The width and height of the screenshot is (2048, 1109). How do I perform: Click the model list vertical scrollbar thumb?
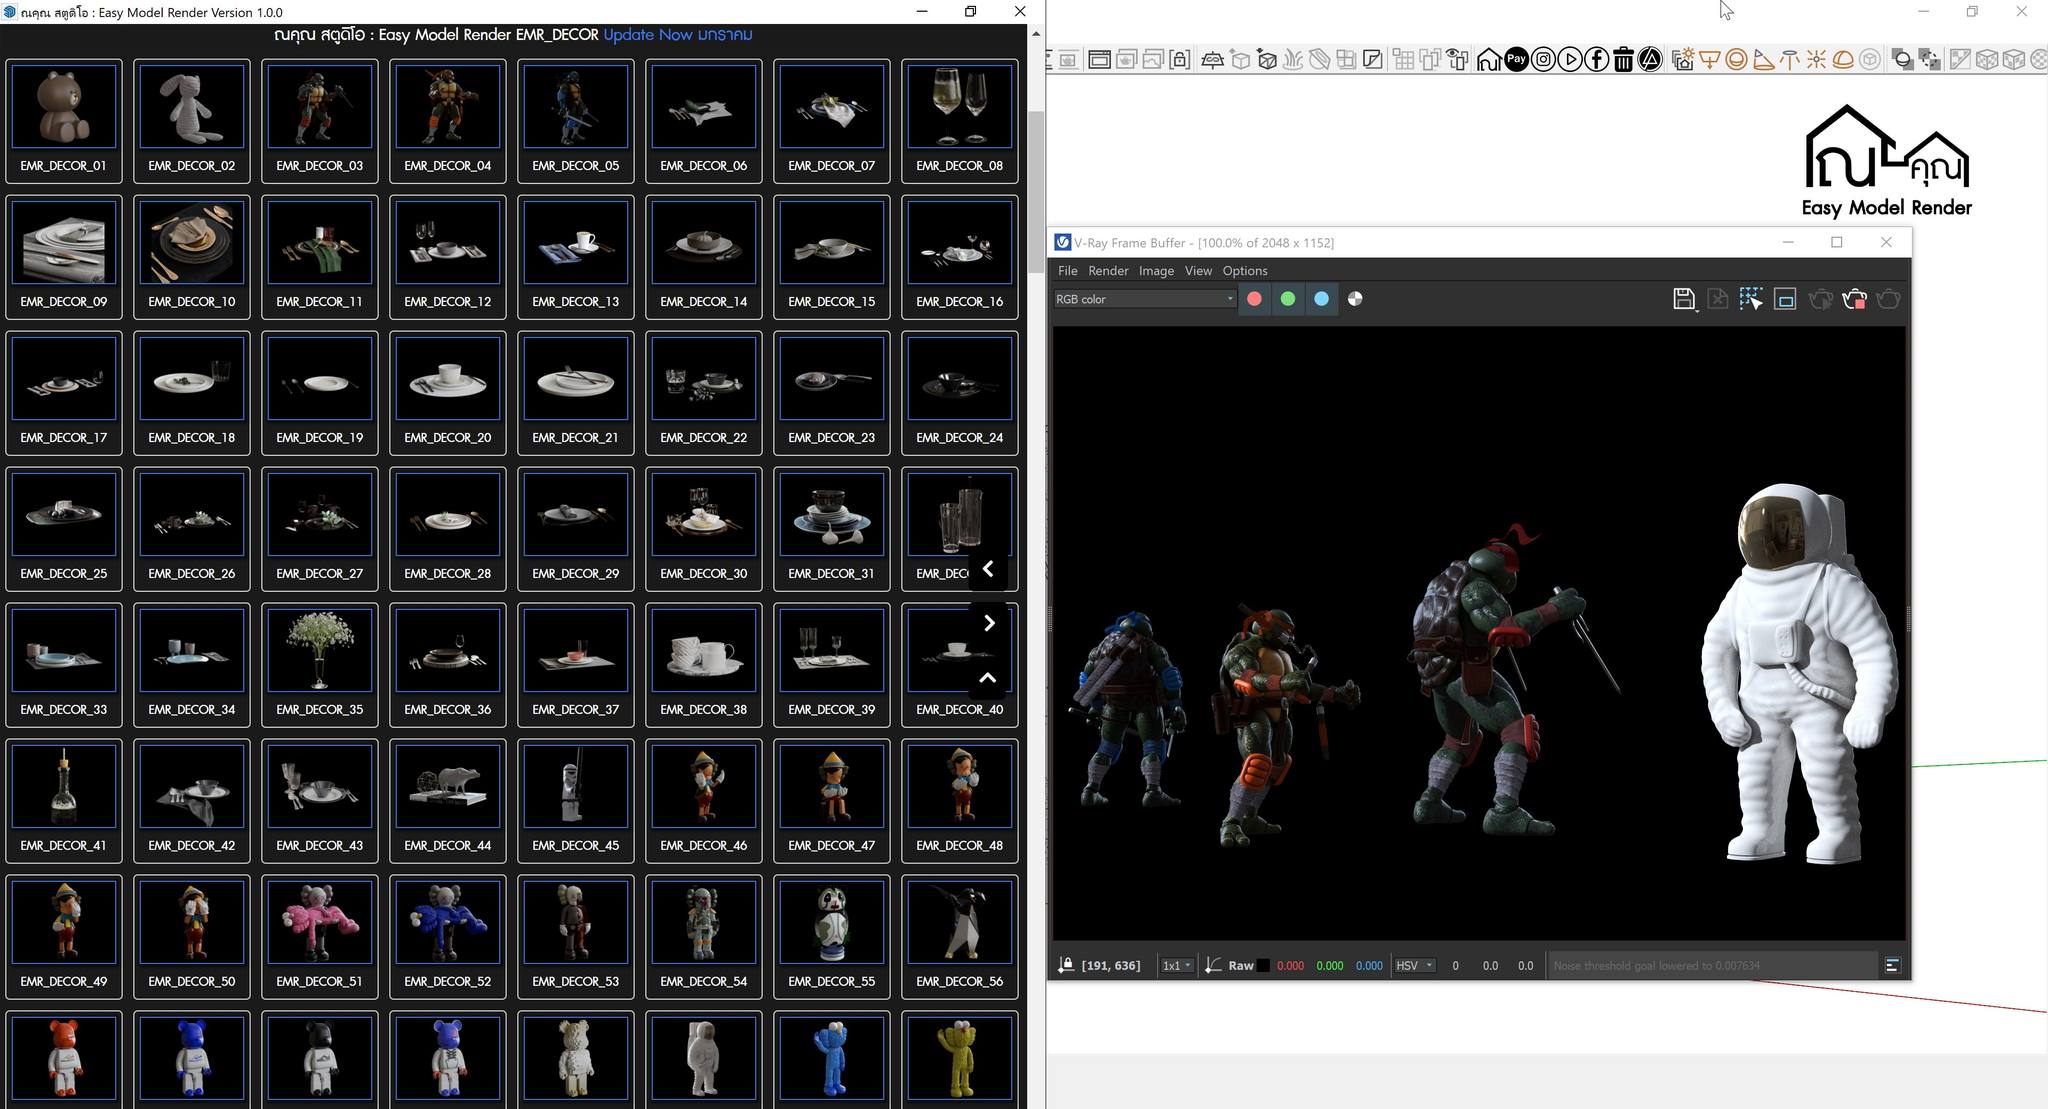pyautogui.click(x=1036, y=190)
